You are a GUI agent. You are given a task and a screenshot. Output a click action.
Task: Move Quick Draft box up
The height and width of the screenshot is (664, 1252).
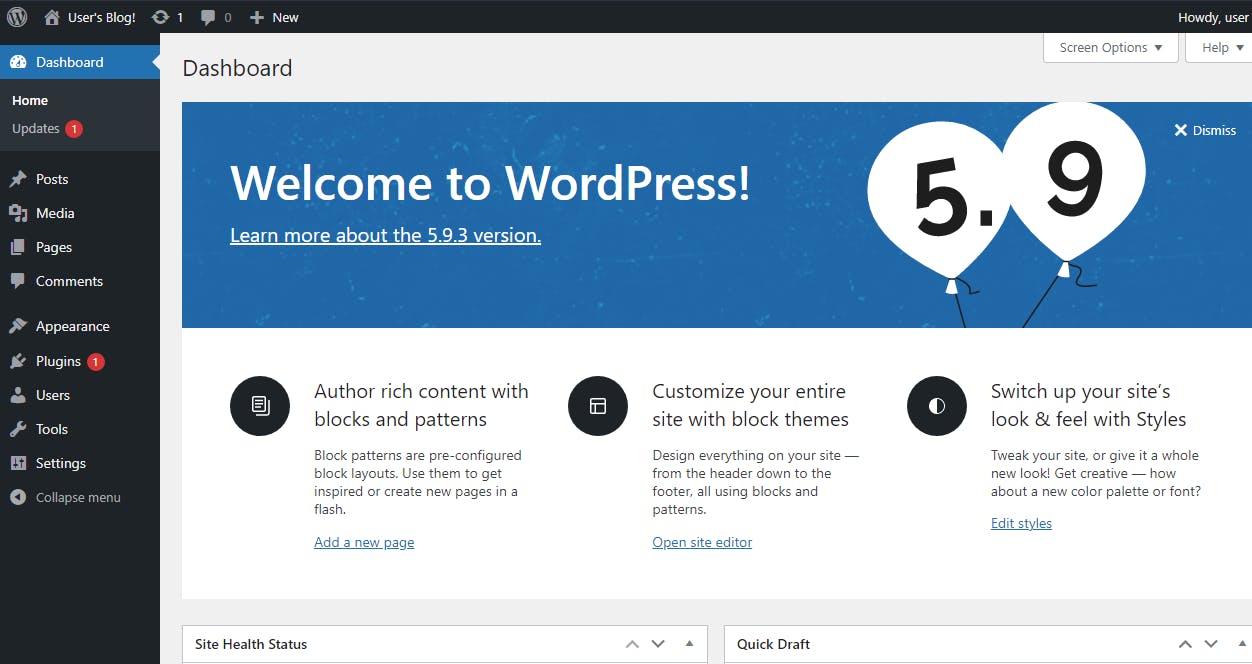[1185, 644]
